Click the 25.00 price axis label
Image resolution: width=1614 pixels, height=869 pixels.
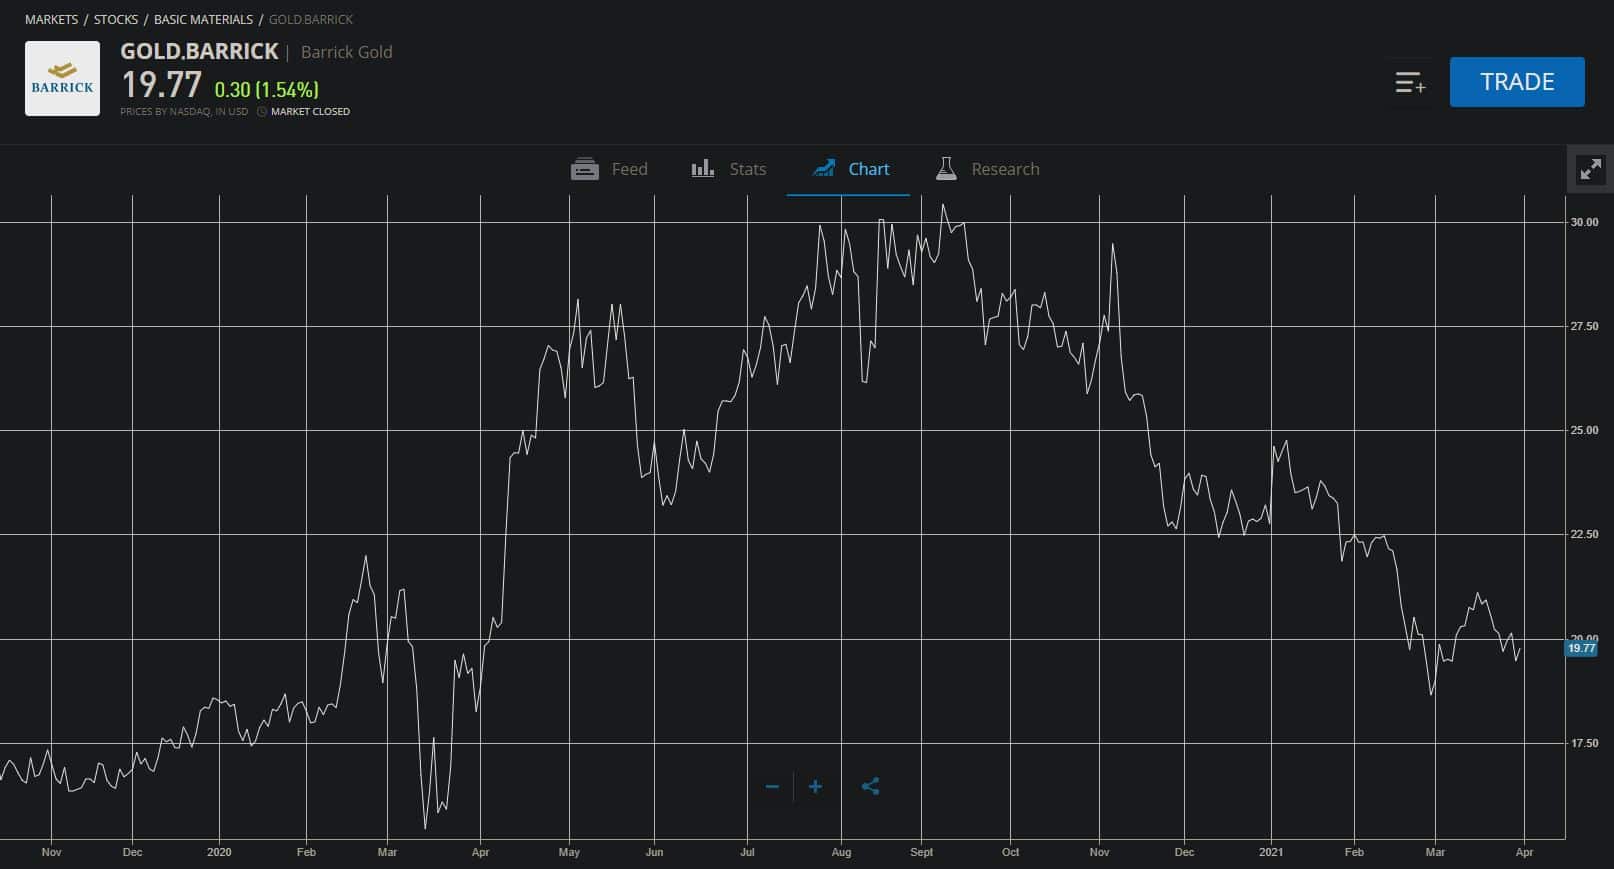(x=1584, y=430)
